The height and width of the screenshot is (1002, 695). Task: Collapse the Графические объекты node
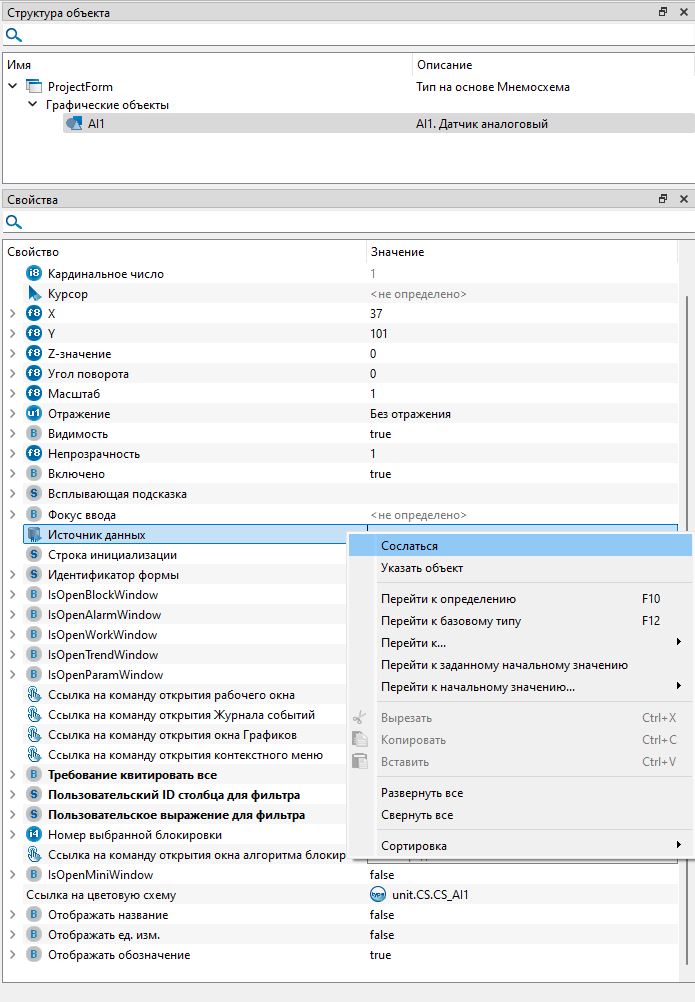(x=32, y=105)
